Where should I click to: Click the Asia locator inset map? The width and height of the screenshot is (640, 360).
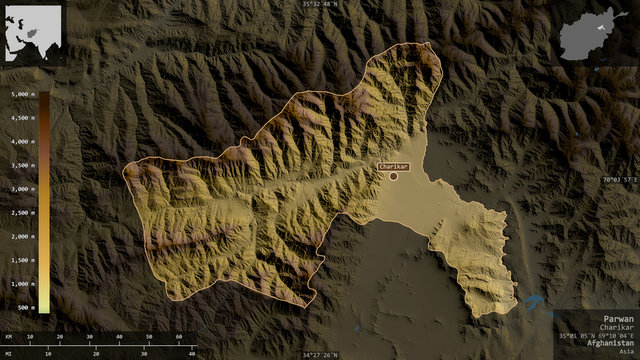coord(33,33)
